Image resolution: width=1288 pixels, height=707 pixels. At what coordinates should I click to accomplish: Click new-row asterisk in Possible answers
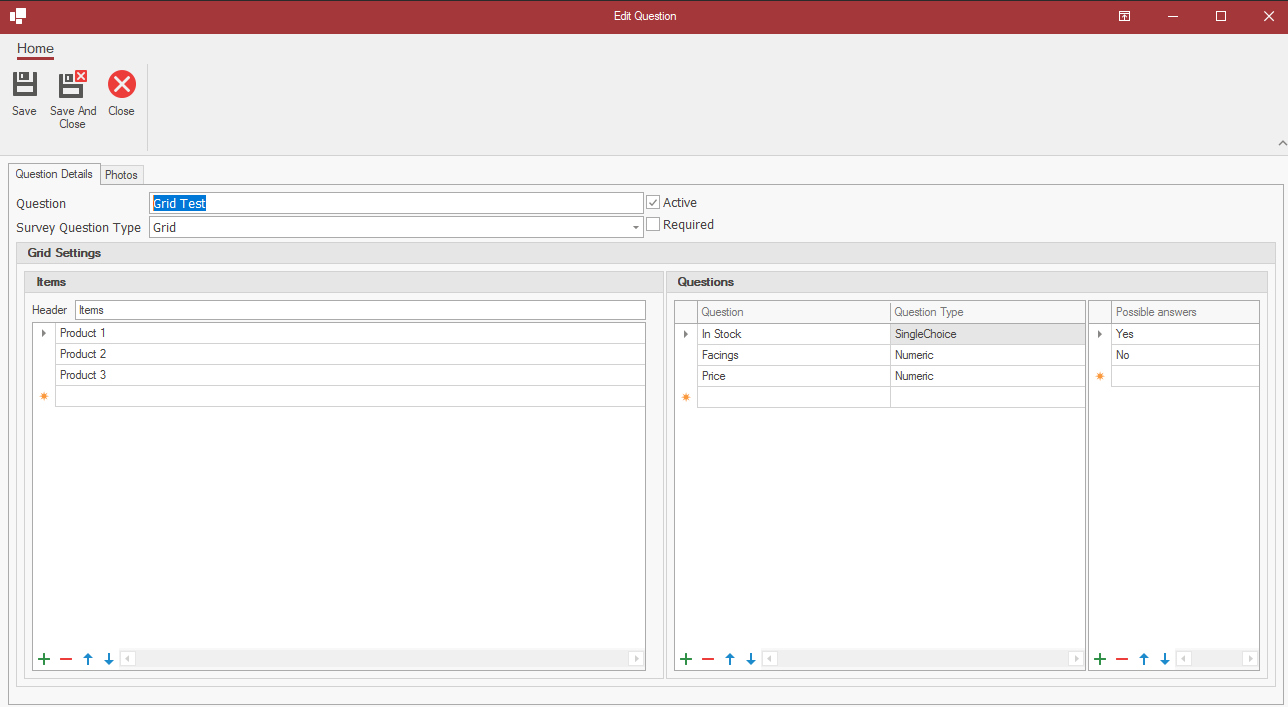[x=1100, y=376]
